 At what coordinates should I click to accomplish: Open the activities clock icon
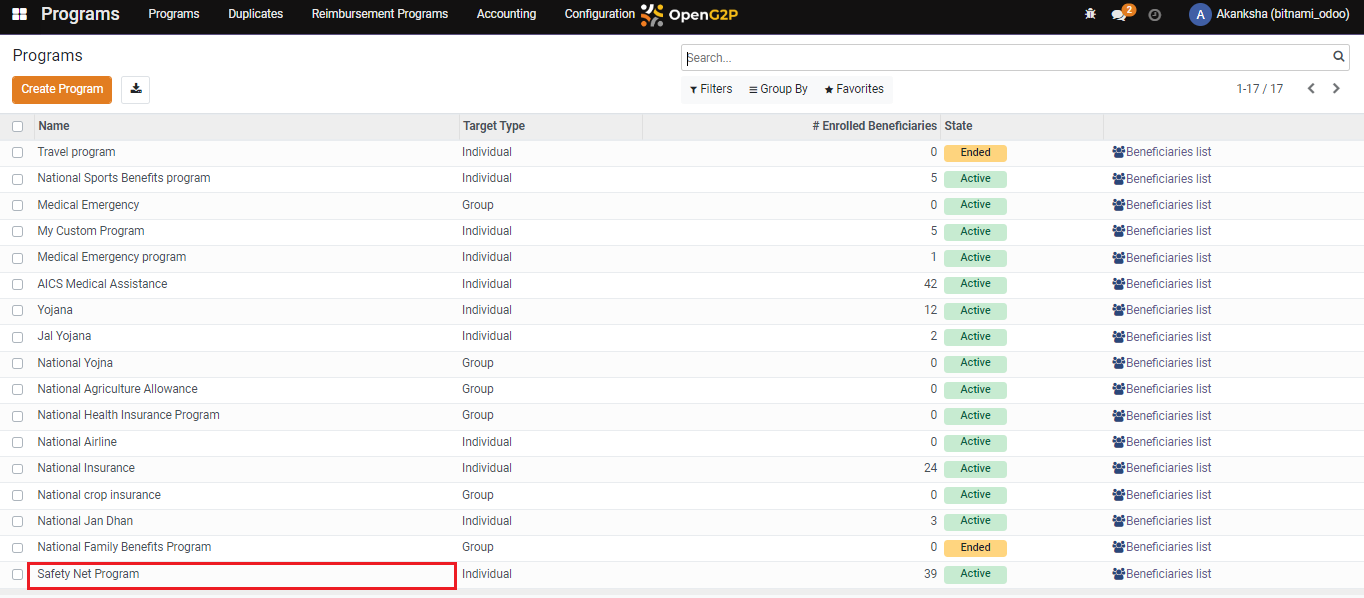point(1155,15)
